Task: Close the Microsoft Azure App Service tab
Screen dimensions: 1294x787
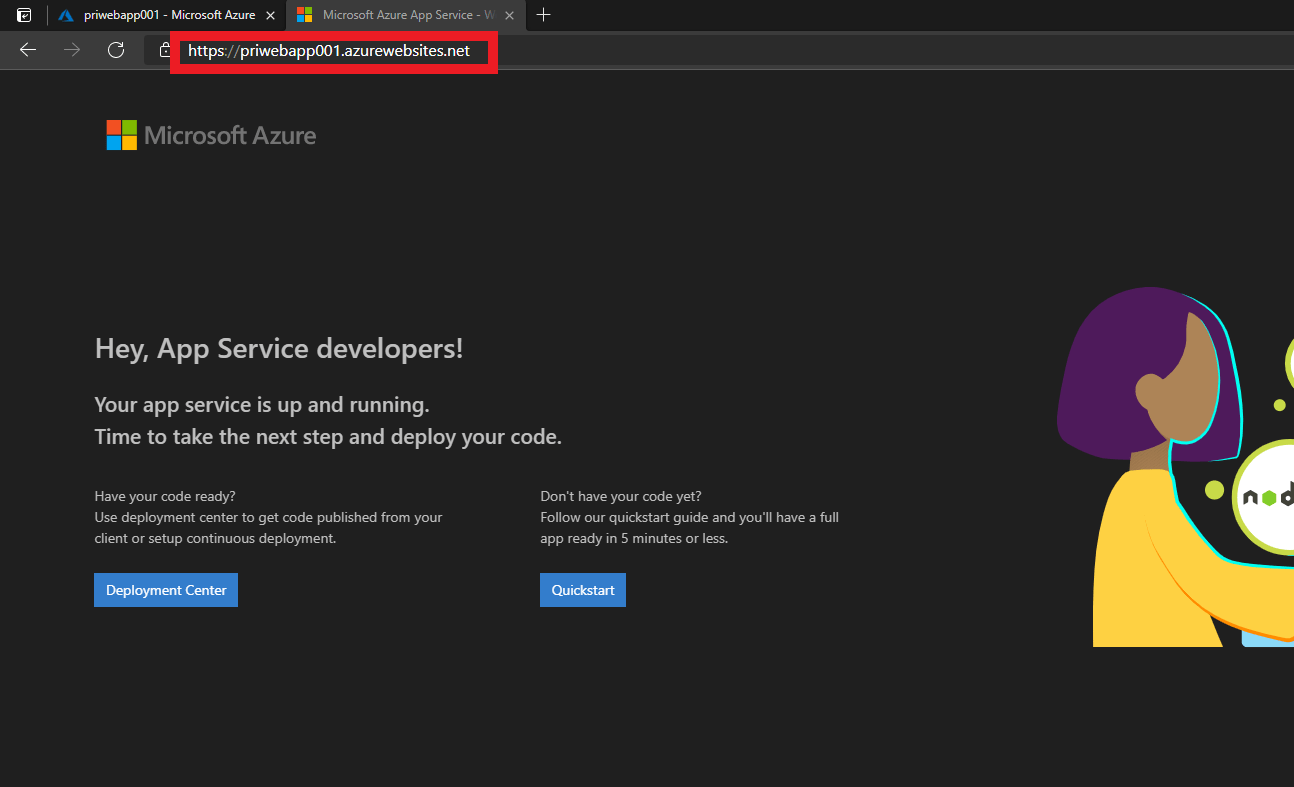Action: [x=510, y=15]
